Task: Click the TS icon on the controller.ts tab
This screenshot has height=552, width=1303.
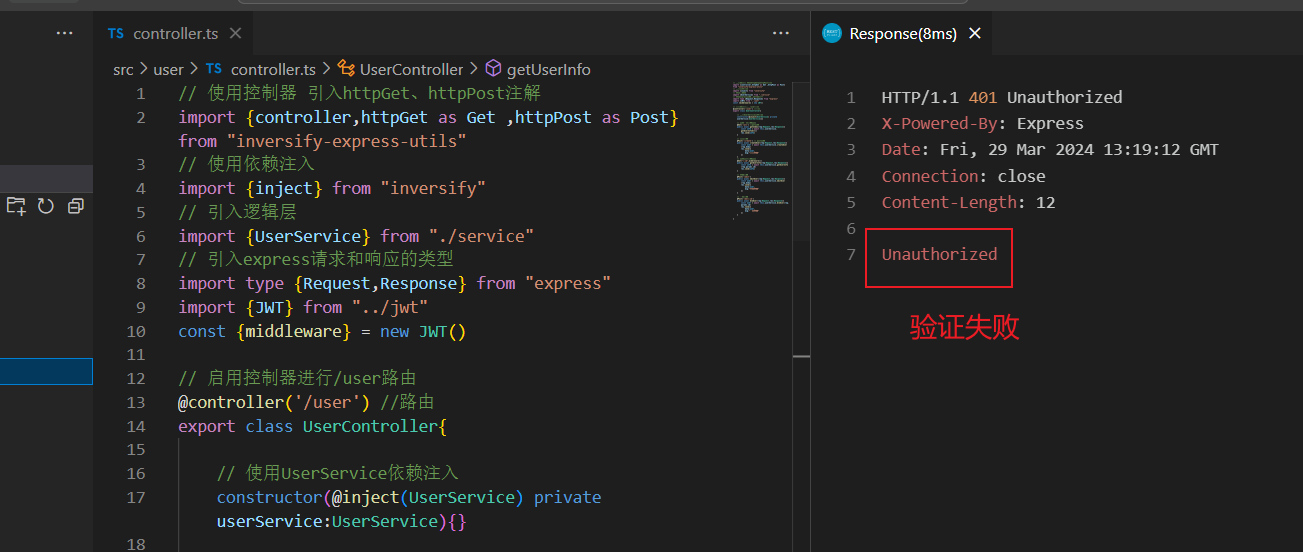Action: 116,34
